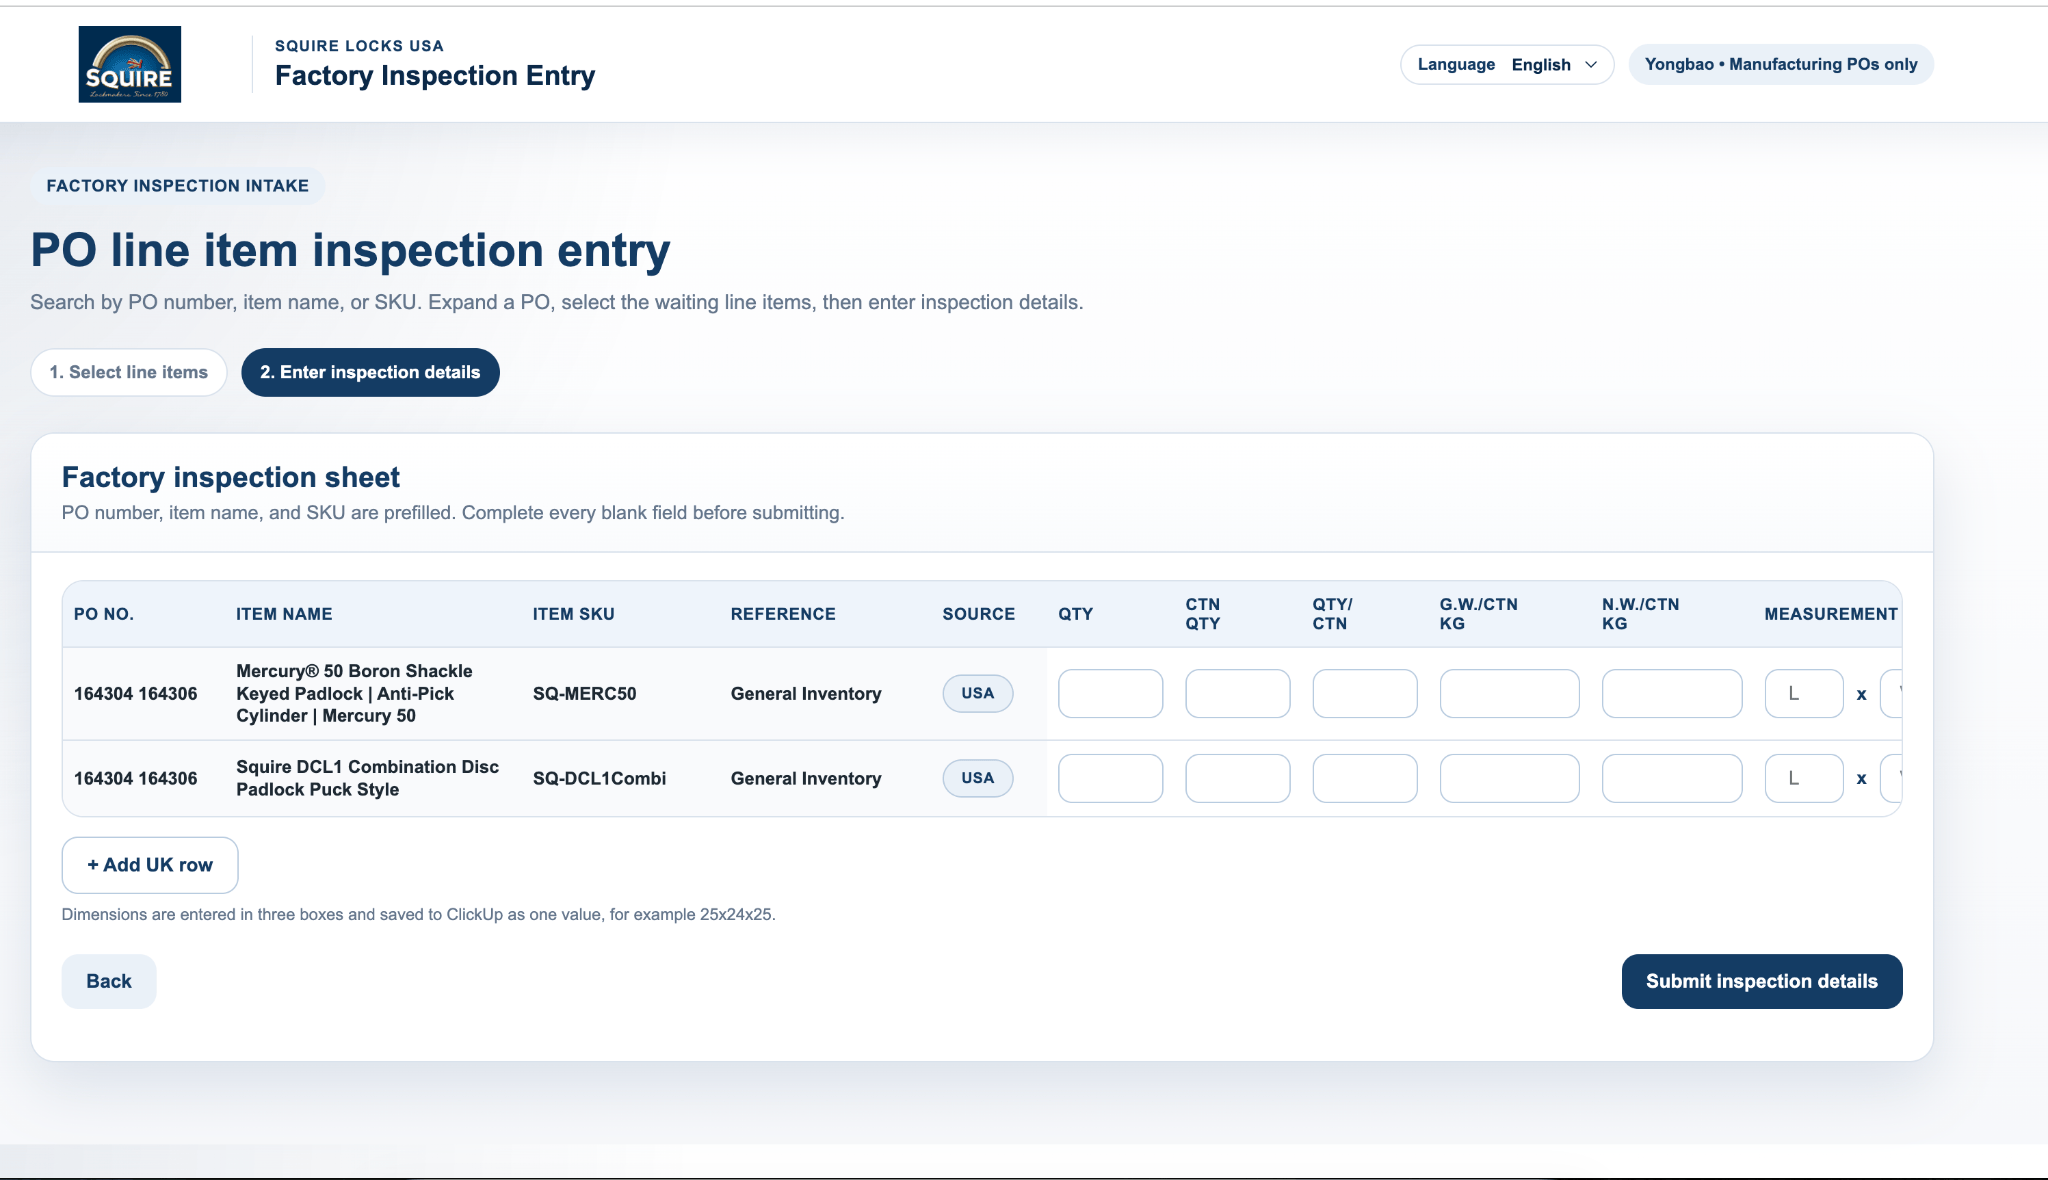Click N.W./CTN KG field for SQ-DCL1Combi row
This screenshot has height=1180, width=2048.
click(1671, 778)
